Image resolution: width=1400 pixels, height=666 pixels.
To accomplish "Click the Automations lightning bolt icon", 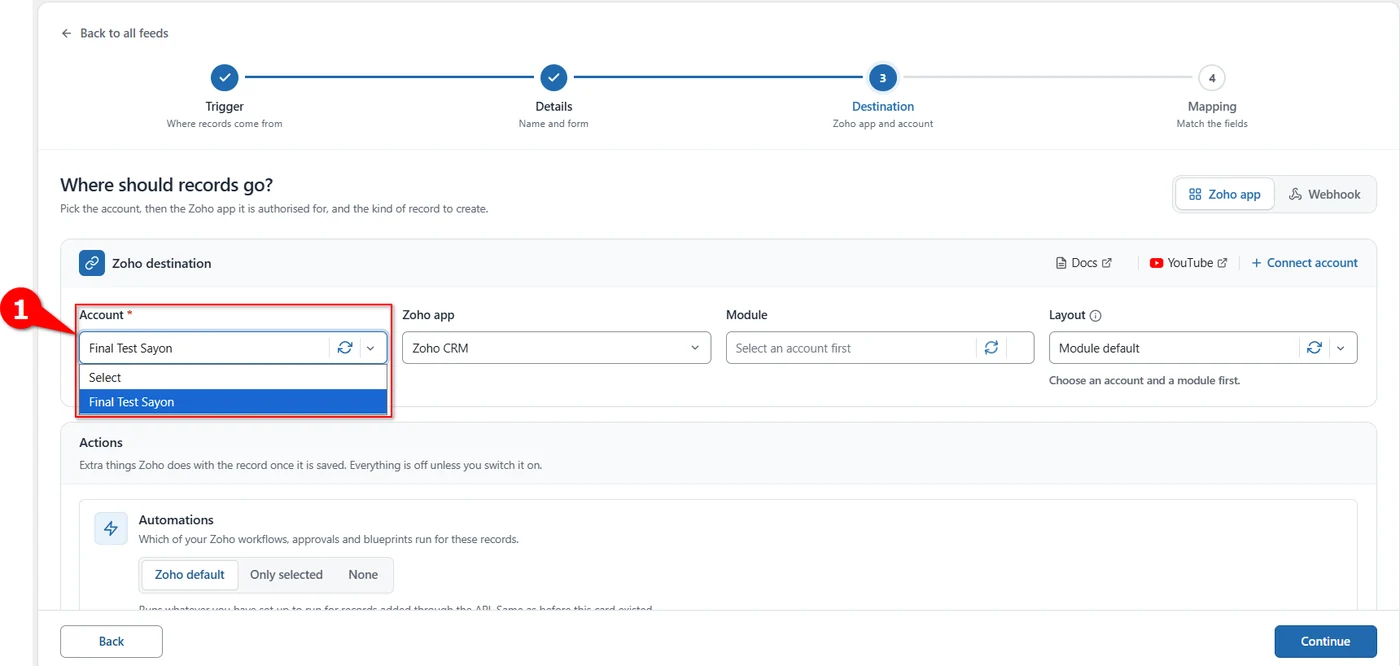I will point(111,529).
